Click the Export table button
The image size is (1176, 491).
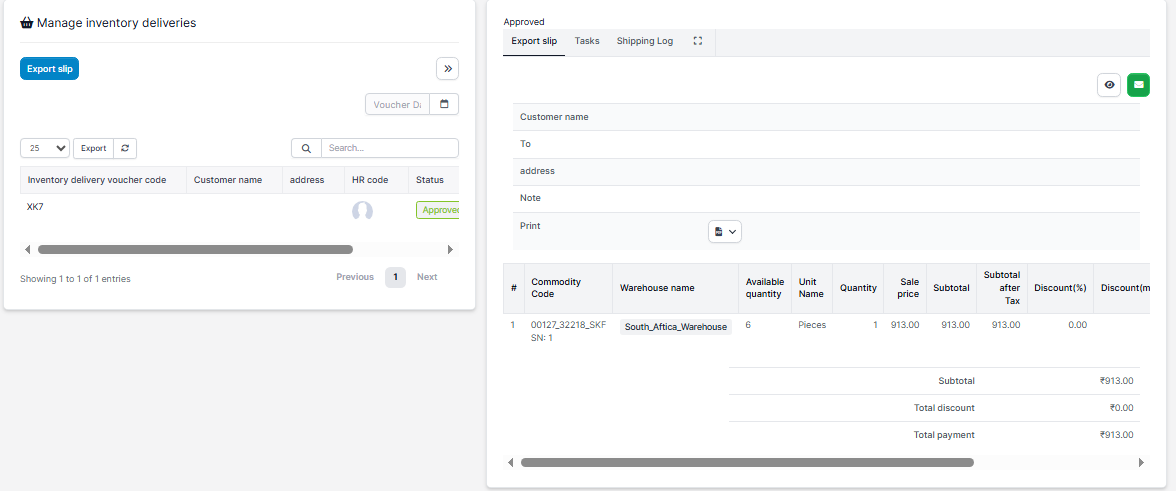(93, 148)
